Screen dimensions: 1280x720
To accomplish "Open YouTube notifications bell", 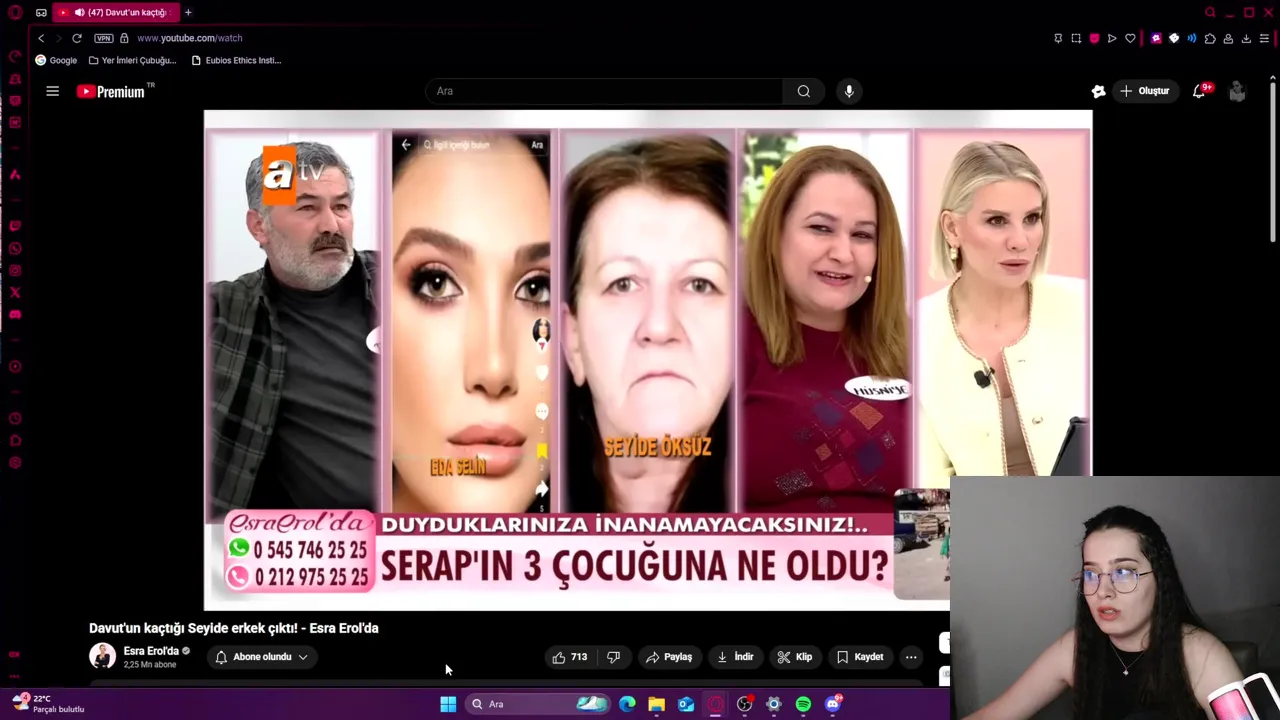I will pos(1199,91).
